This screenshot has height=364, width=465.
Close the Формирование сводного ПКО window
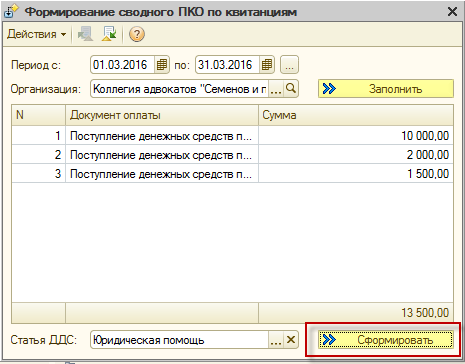[x=452, y=12]
